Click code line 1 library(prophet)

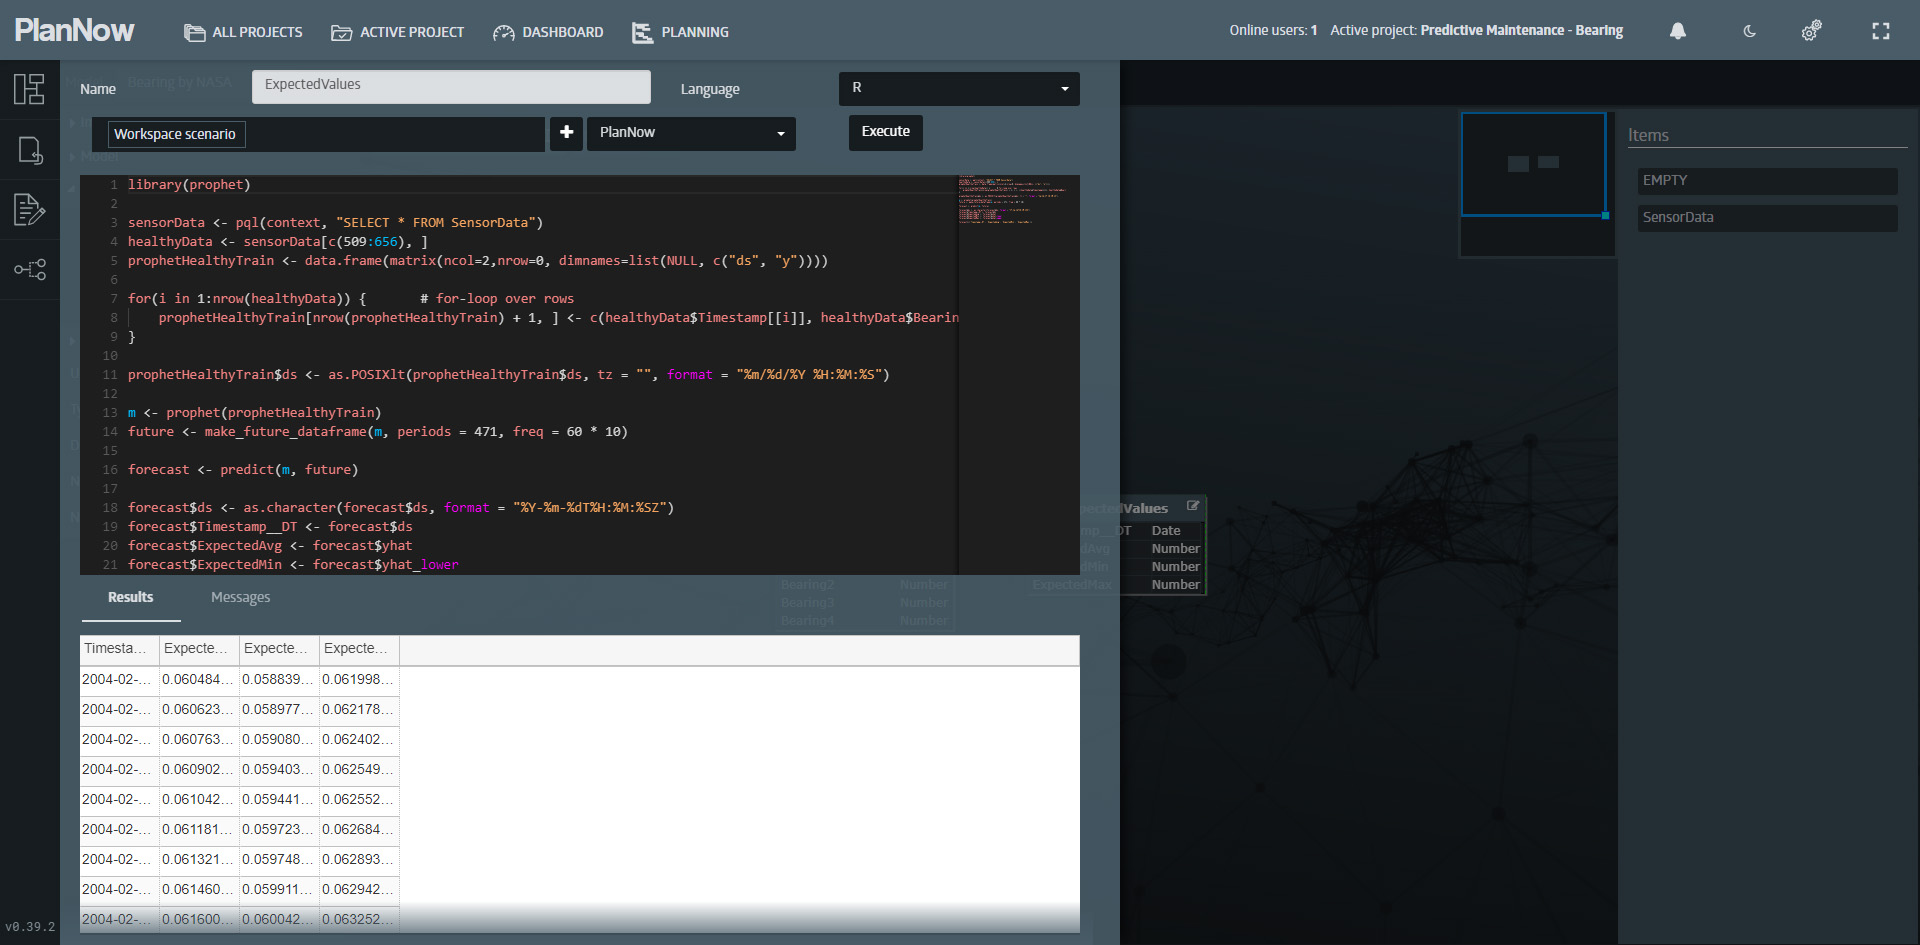(189, 185)
